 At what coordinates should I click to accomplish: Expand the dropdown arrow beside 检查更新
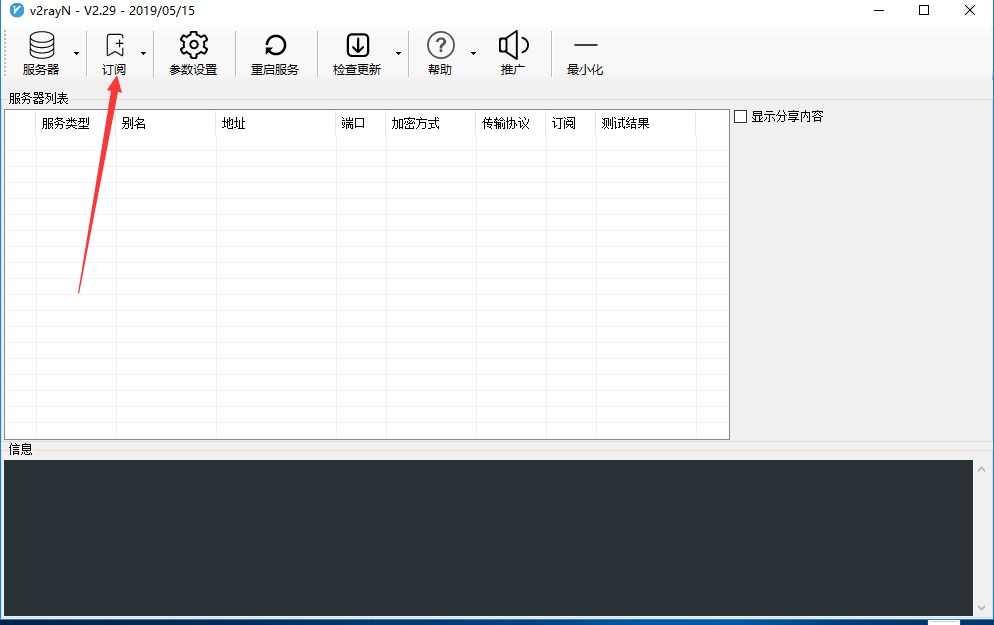coord(398,53)
